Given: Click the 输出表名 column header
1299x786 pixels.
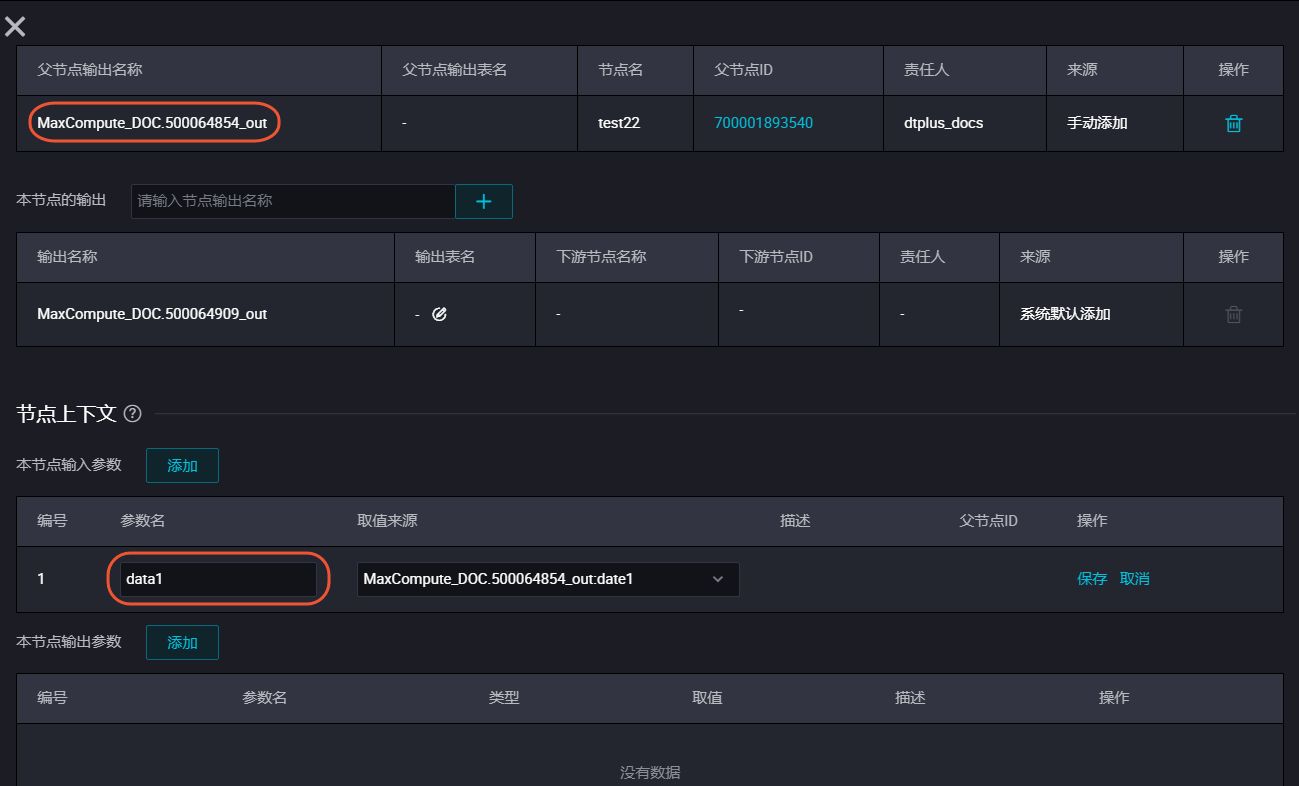Looking at the screenshot, I should 445,257.
